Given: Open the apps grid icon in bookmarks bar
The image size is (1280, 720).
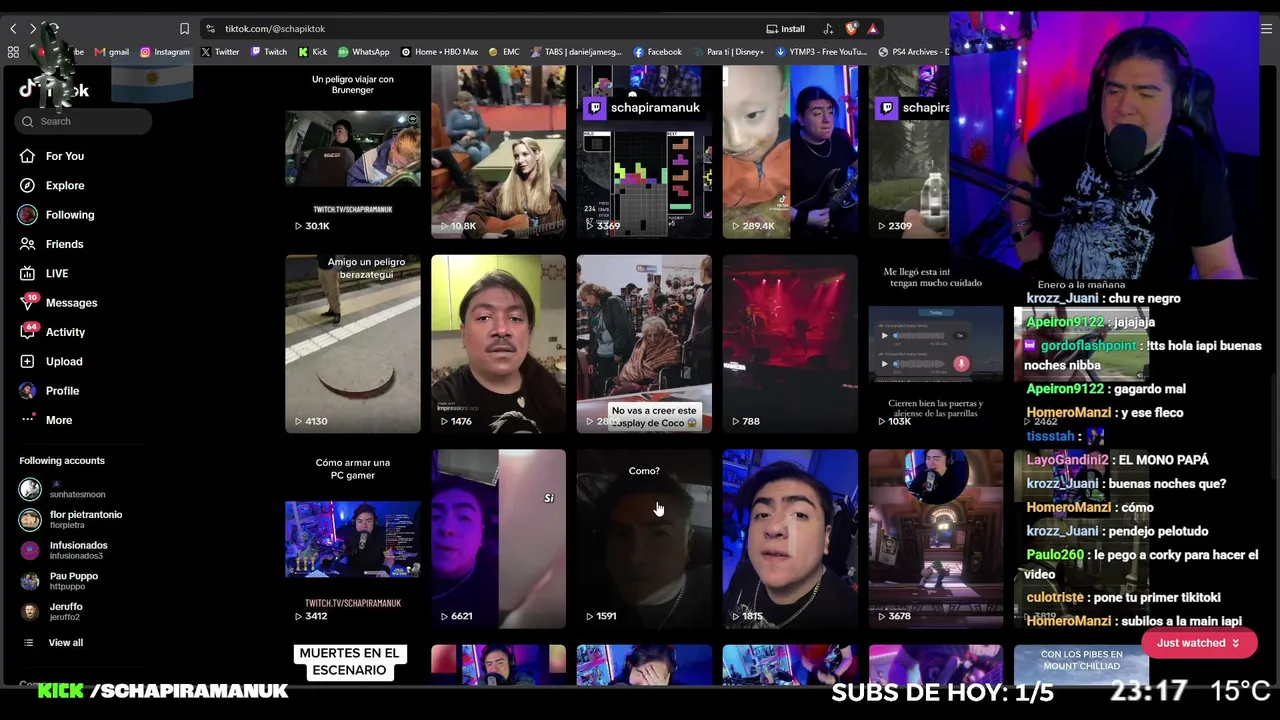Looking at the screenshot, I should (13, 52).
